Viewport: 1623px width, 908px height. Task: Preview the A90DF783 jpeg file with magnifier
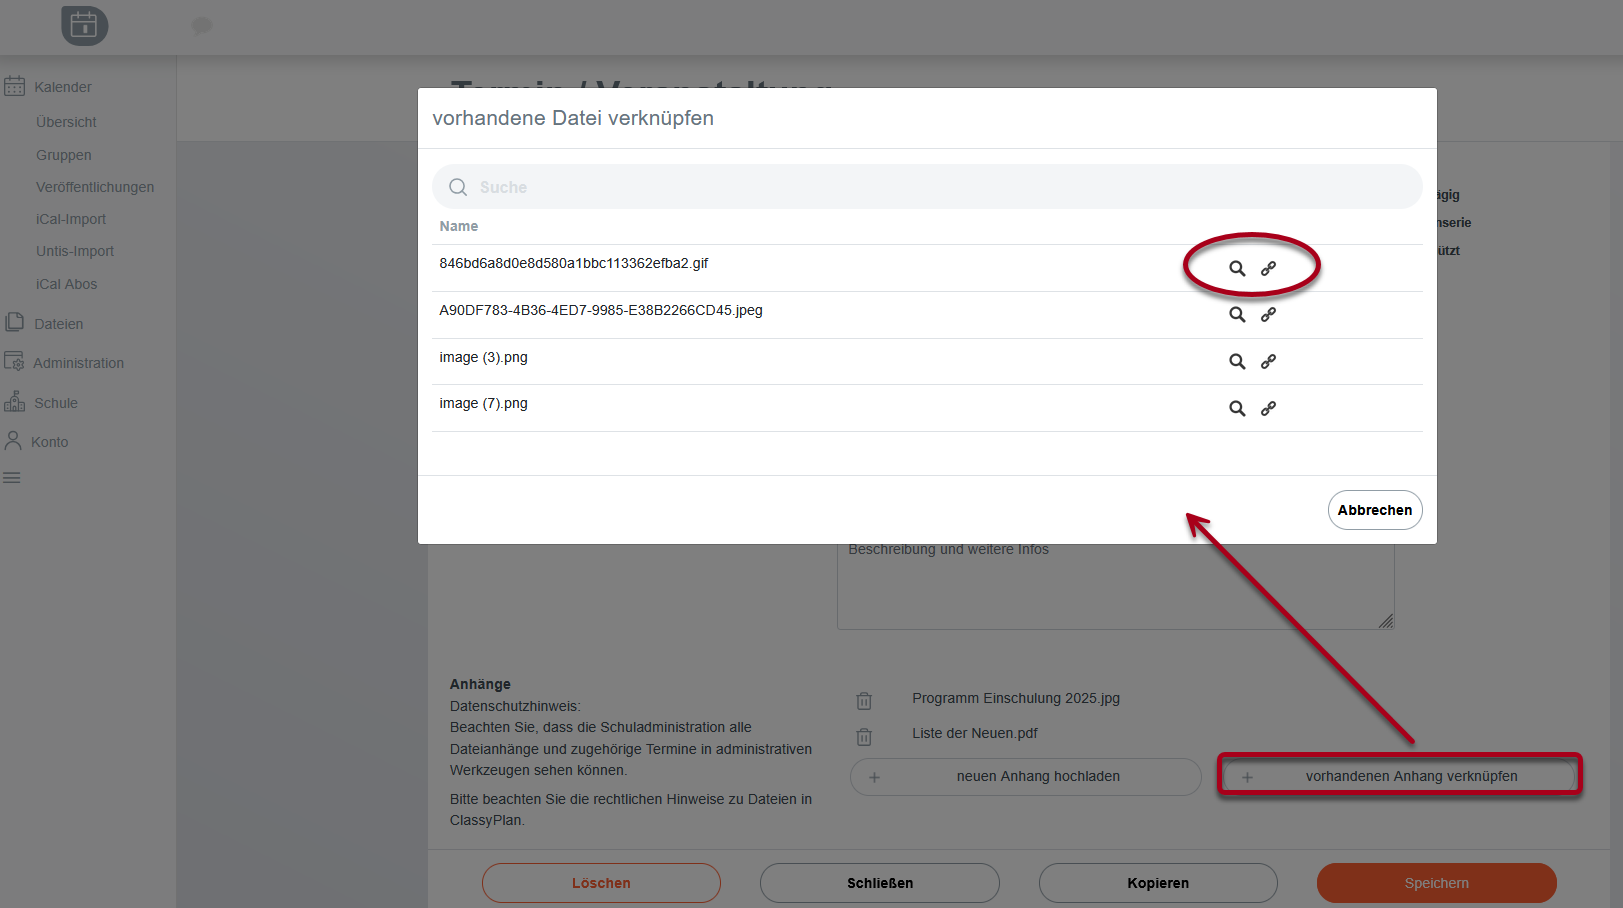(x=1237, y=315)
